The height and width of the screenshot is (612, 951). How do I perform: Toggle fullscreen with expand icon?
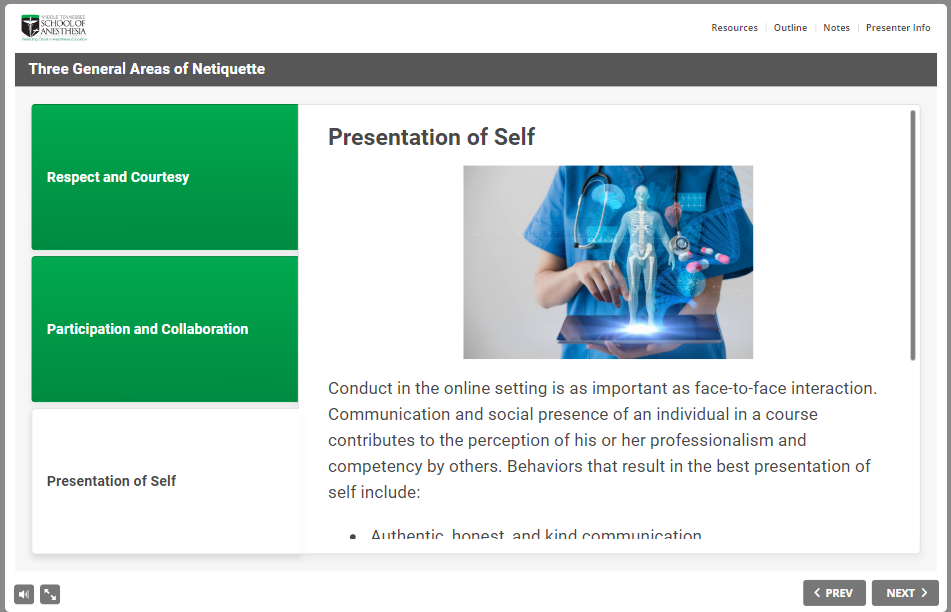coord(50,593)
